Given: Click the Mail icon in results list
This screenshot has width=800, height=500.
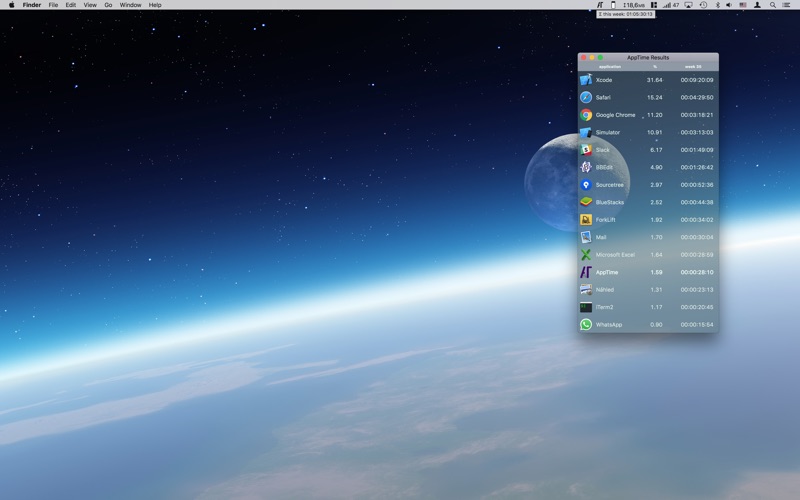Looking at the screenshot, I should [586, 237].
